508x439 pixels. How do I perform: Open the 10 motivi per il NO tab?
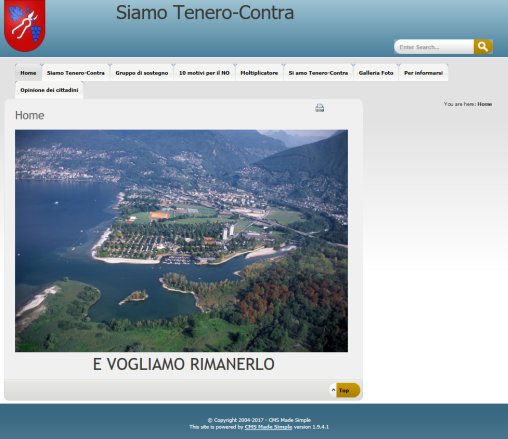coord(204,73)
